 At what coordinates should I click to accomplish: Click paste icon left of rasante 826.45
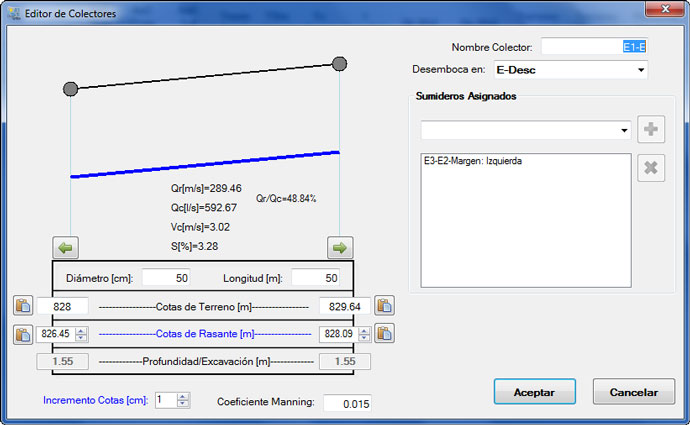[x=23, y=334]
